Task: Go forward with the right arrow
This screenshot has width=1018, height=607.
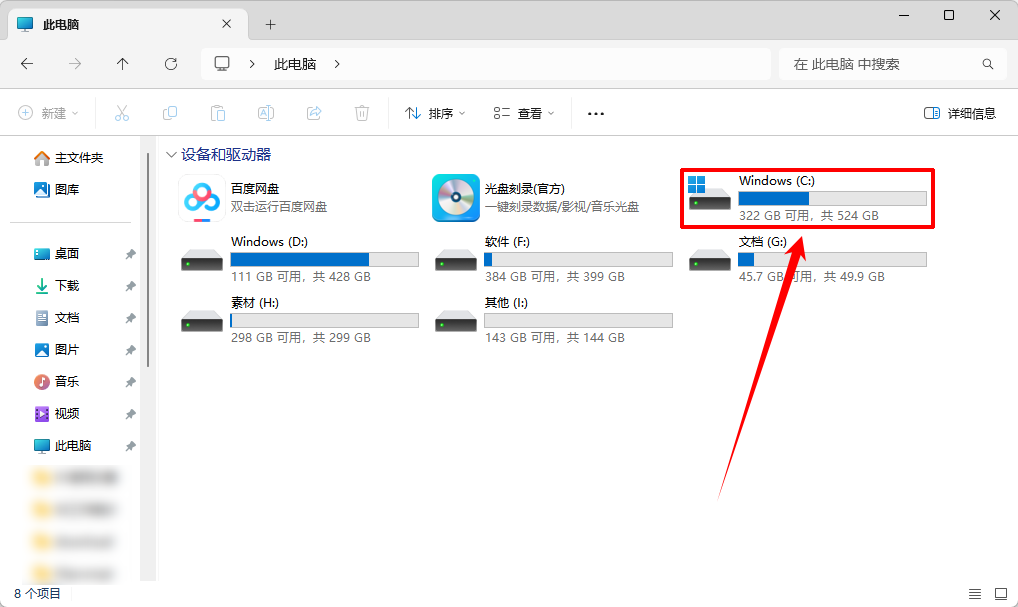Action: click(75, 64)
